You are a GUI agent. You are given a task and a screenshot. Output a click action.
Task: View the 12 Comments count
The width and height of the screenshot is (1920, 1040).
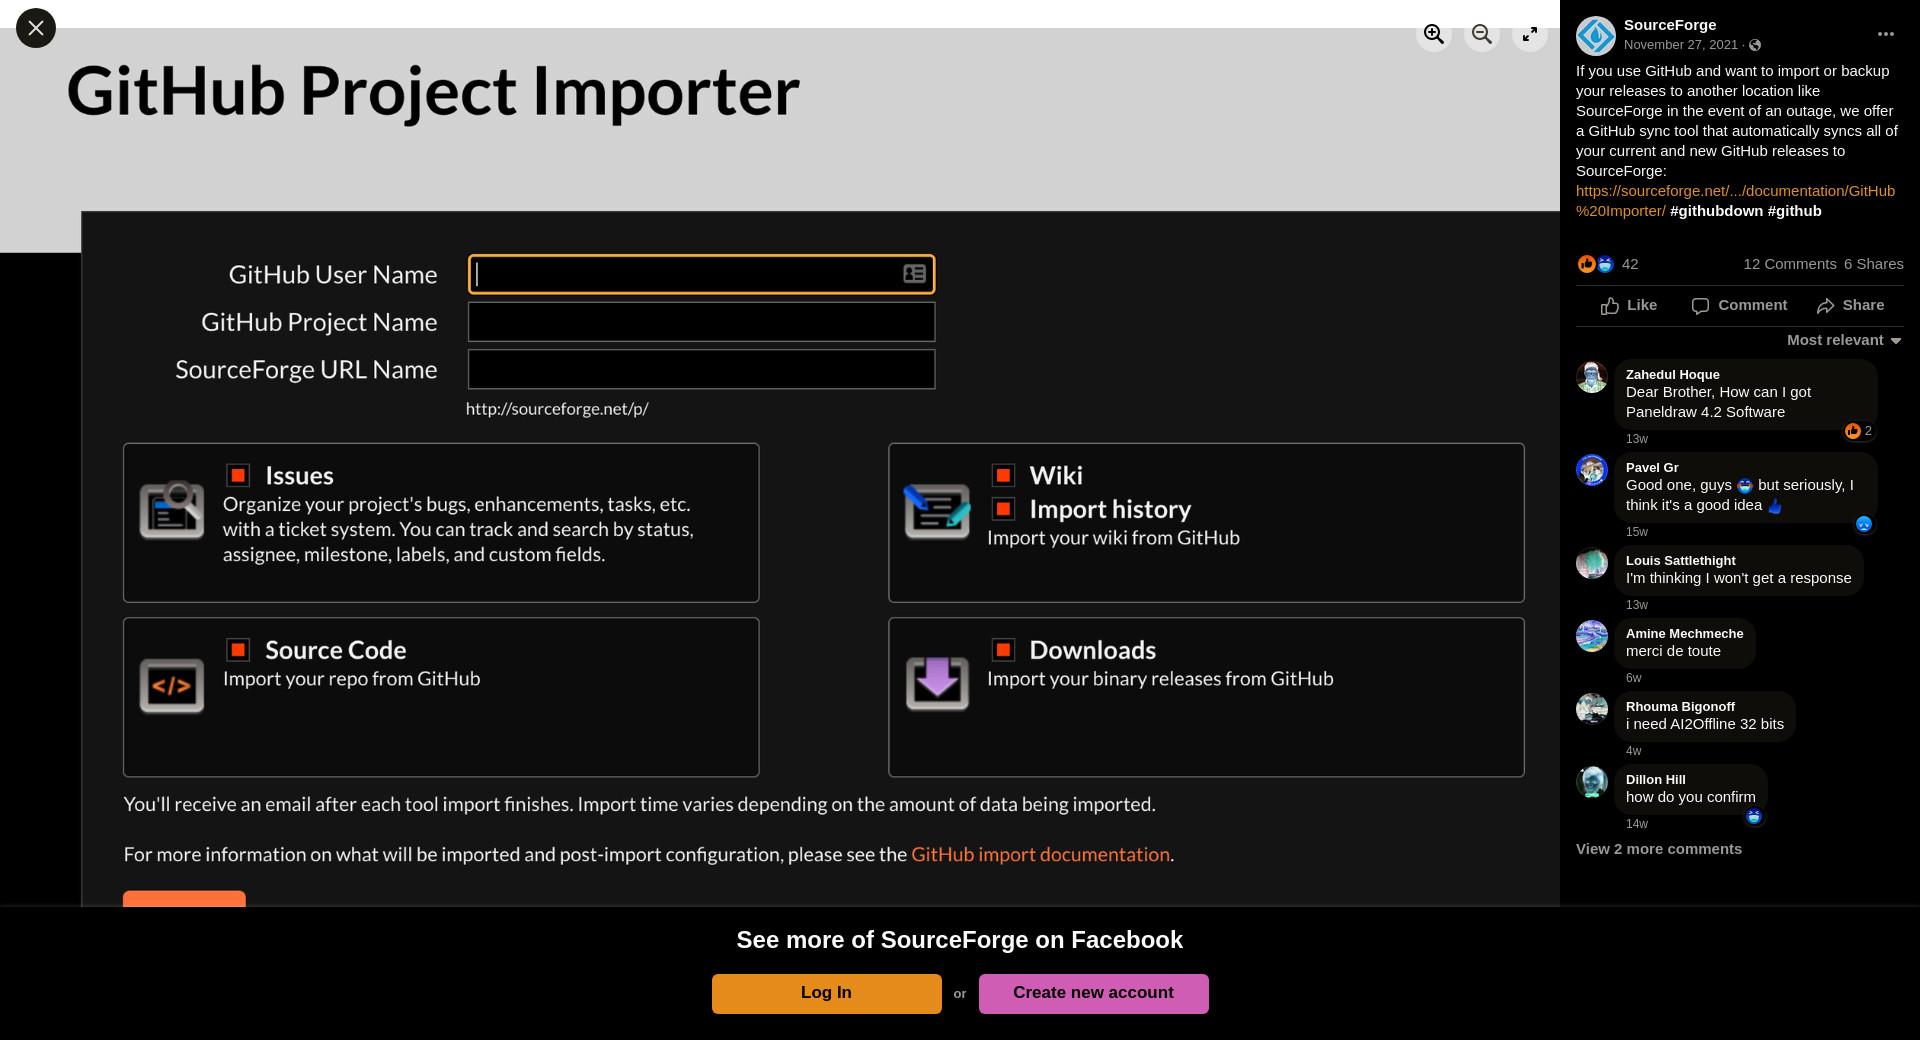pyautogui.click(x=1790, y=264)
